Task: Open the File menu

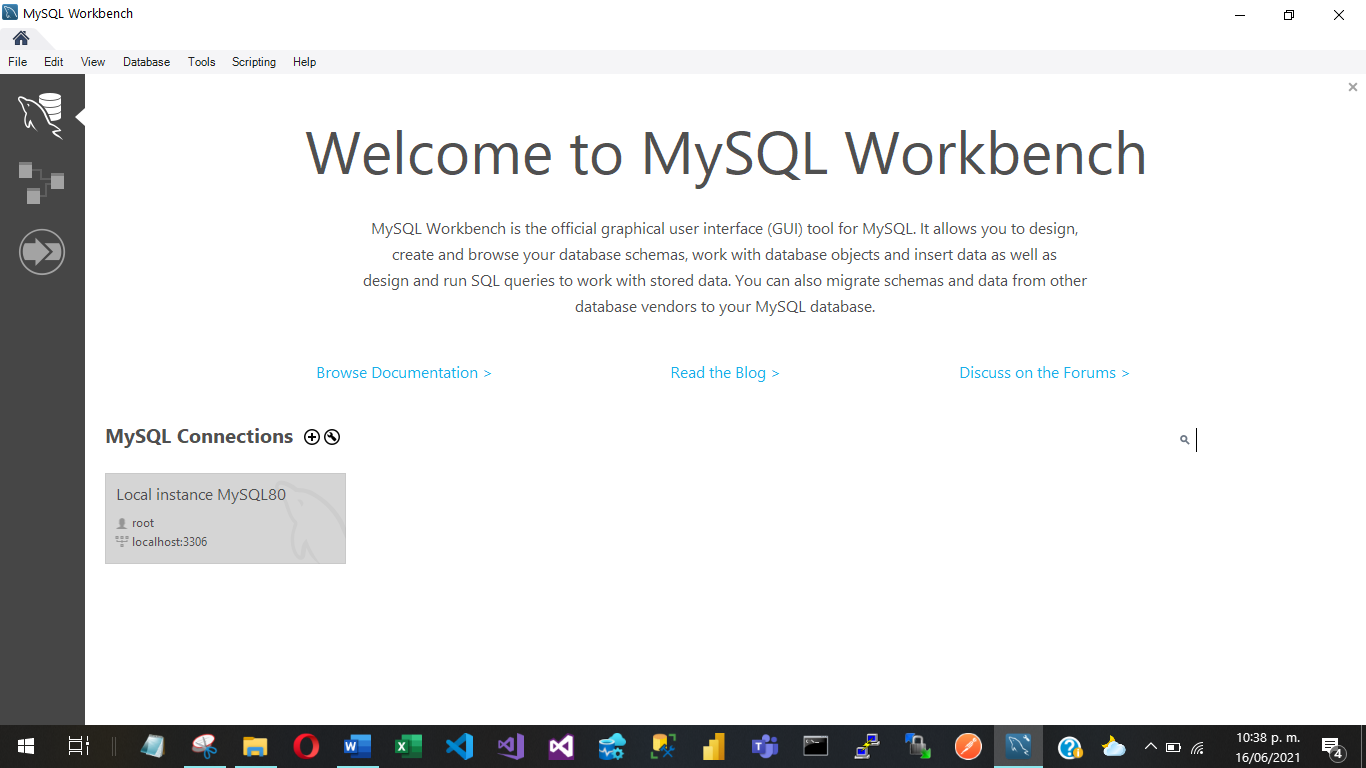Action: click(18, 62)
